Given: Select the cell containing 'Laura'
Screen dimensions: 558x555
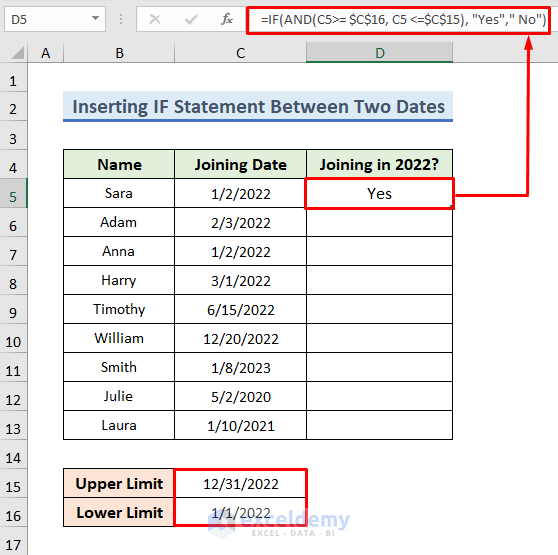Looking at the screenshot, I should point(119,426).
